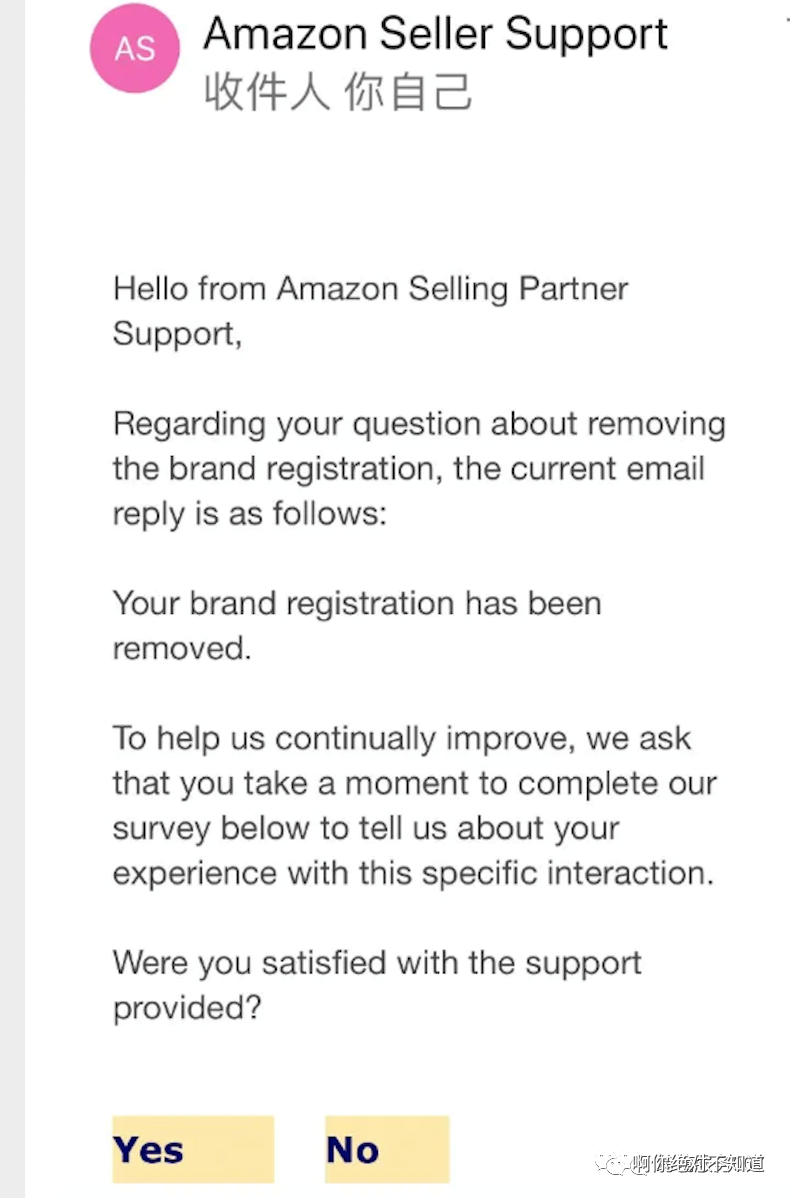Click the word "provided?" above the survey buttons
790x1198 pixels.
click(x=186, y=1008)
